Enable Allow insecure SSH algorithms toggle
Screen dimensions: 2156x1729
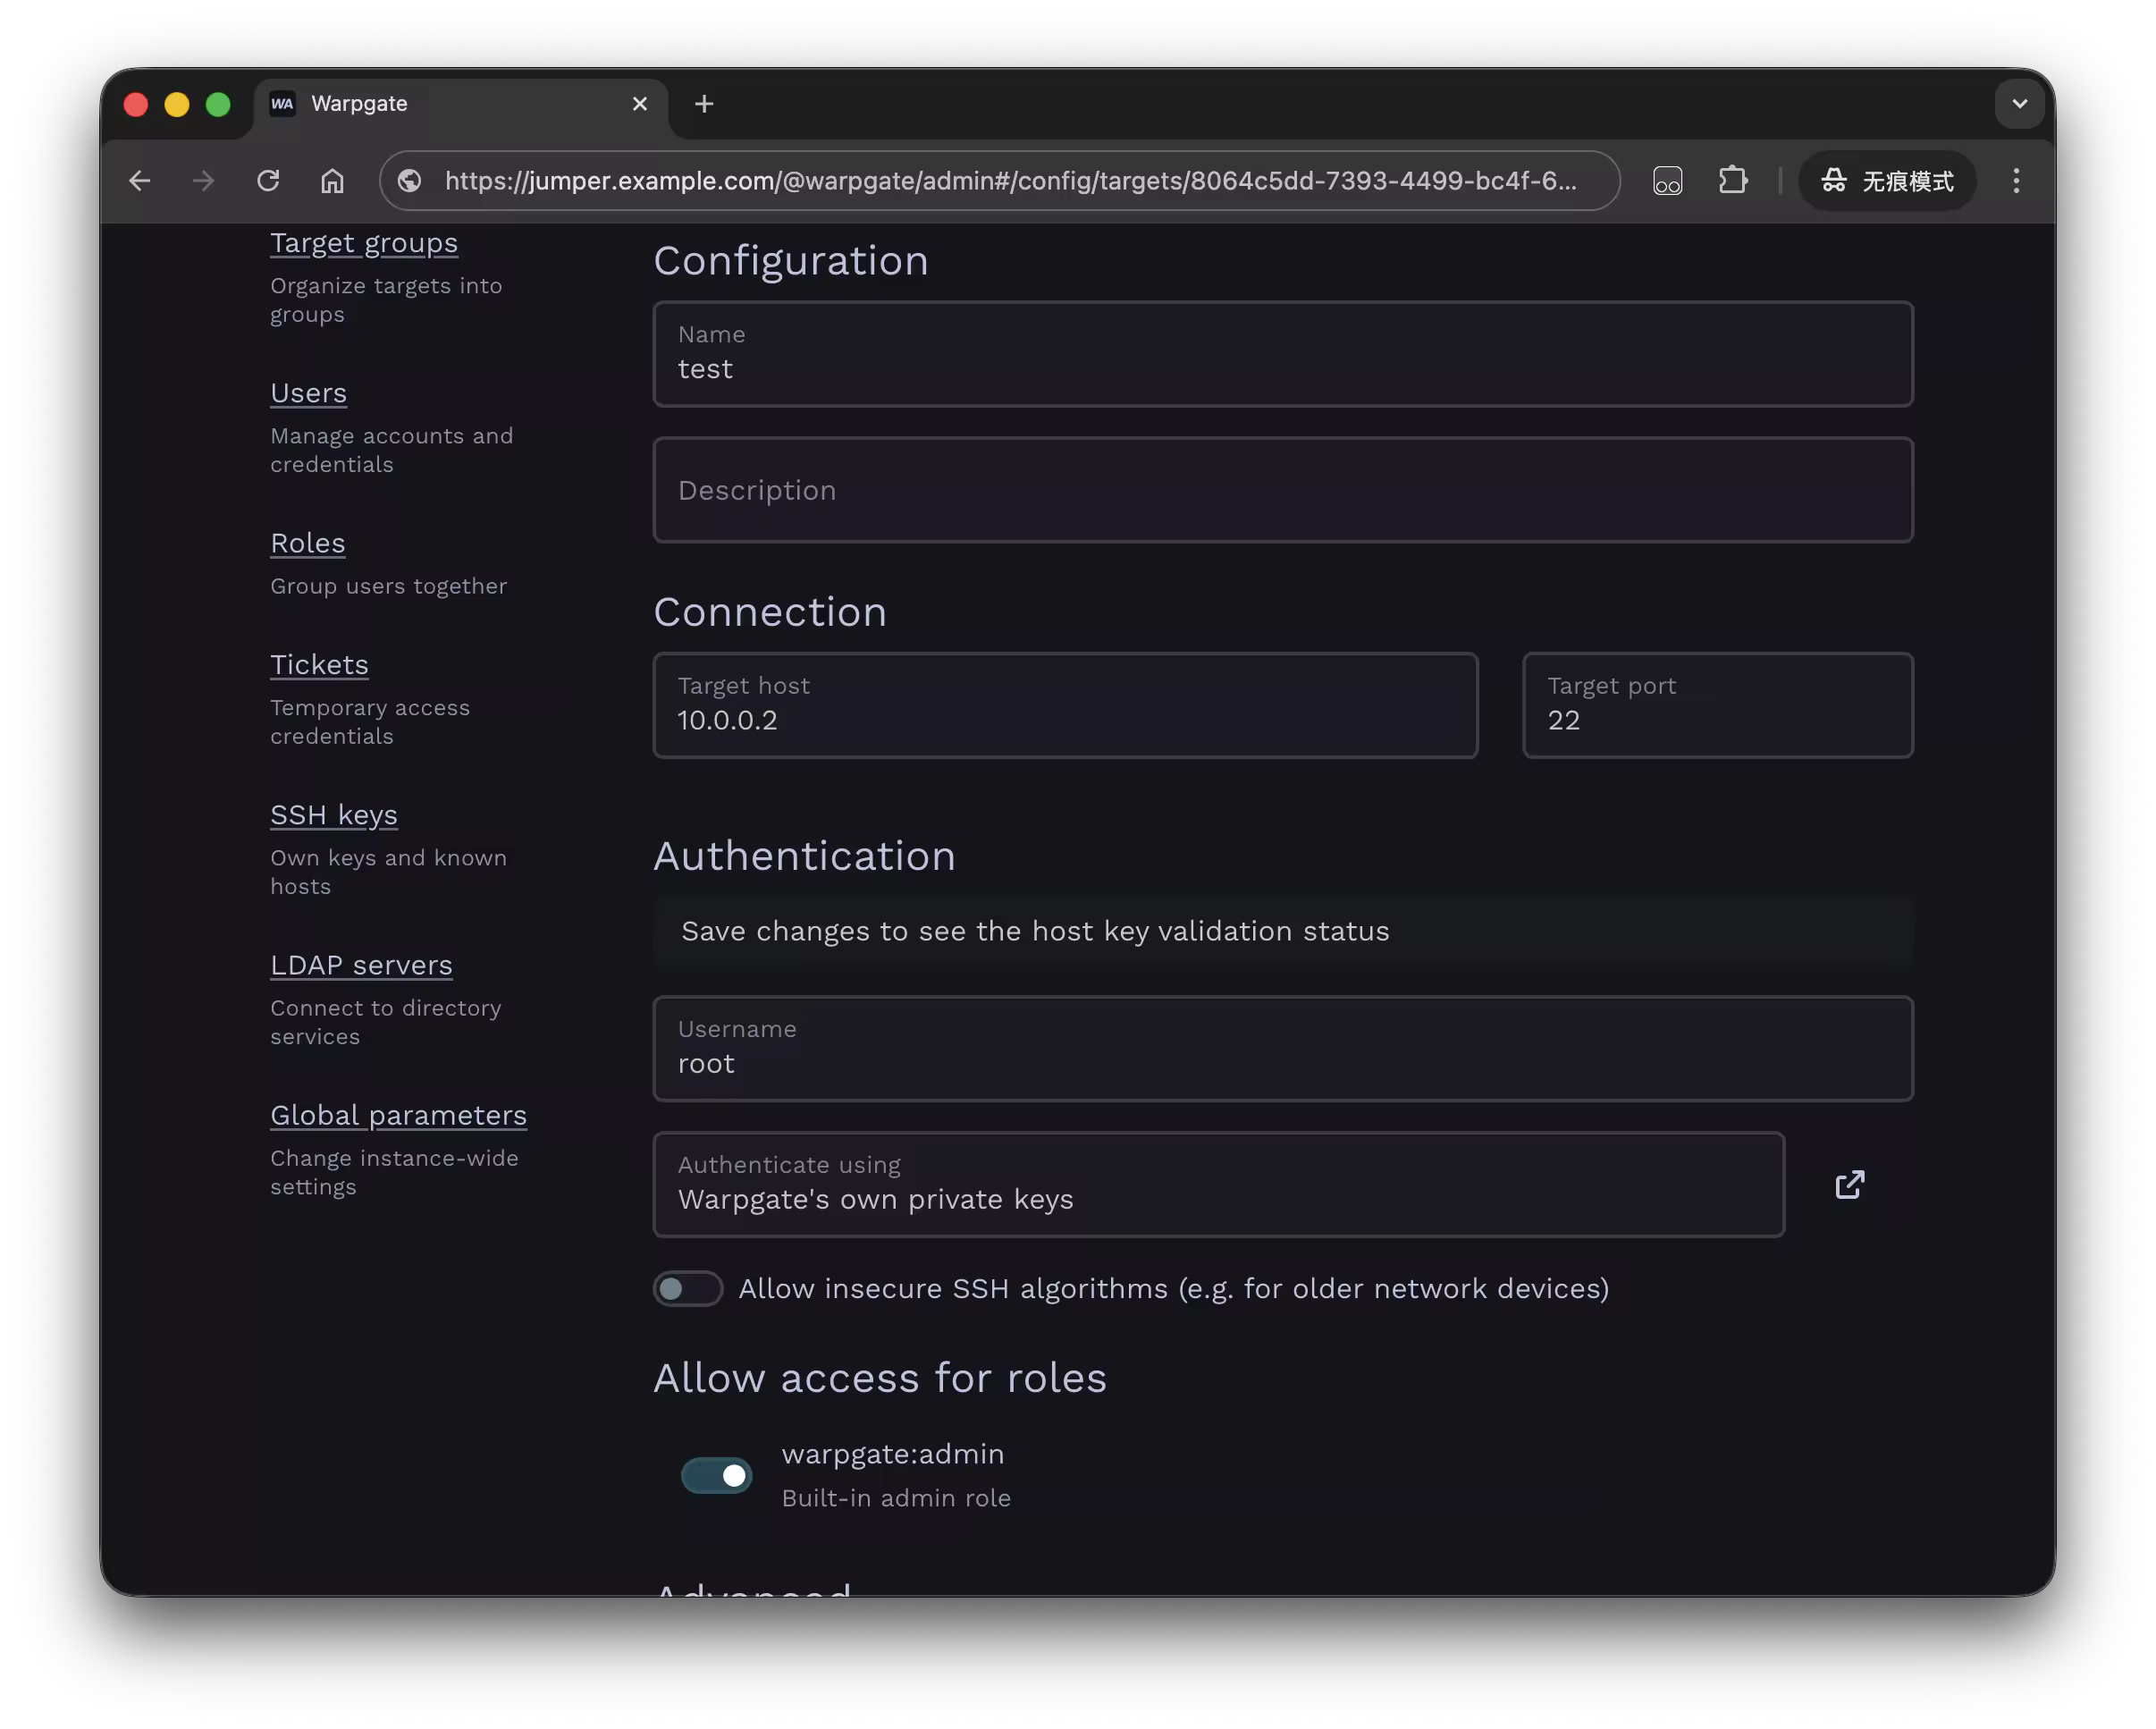pos(688,1289)
